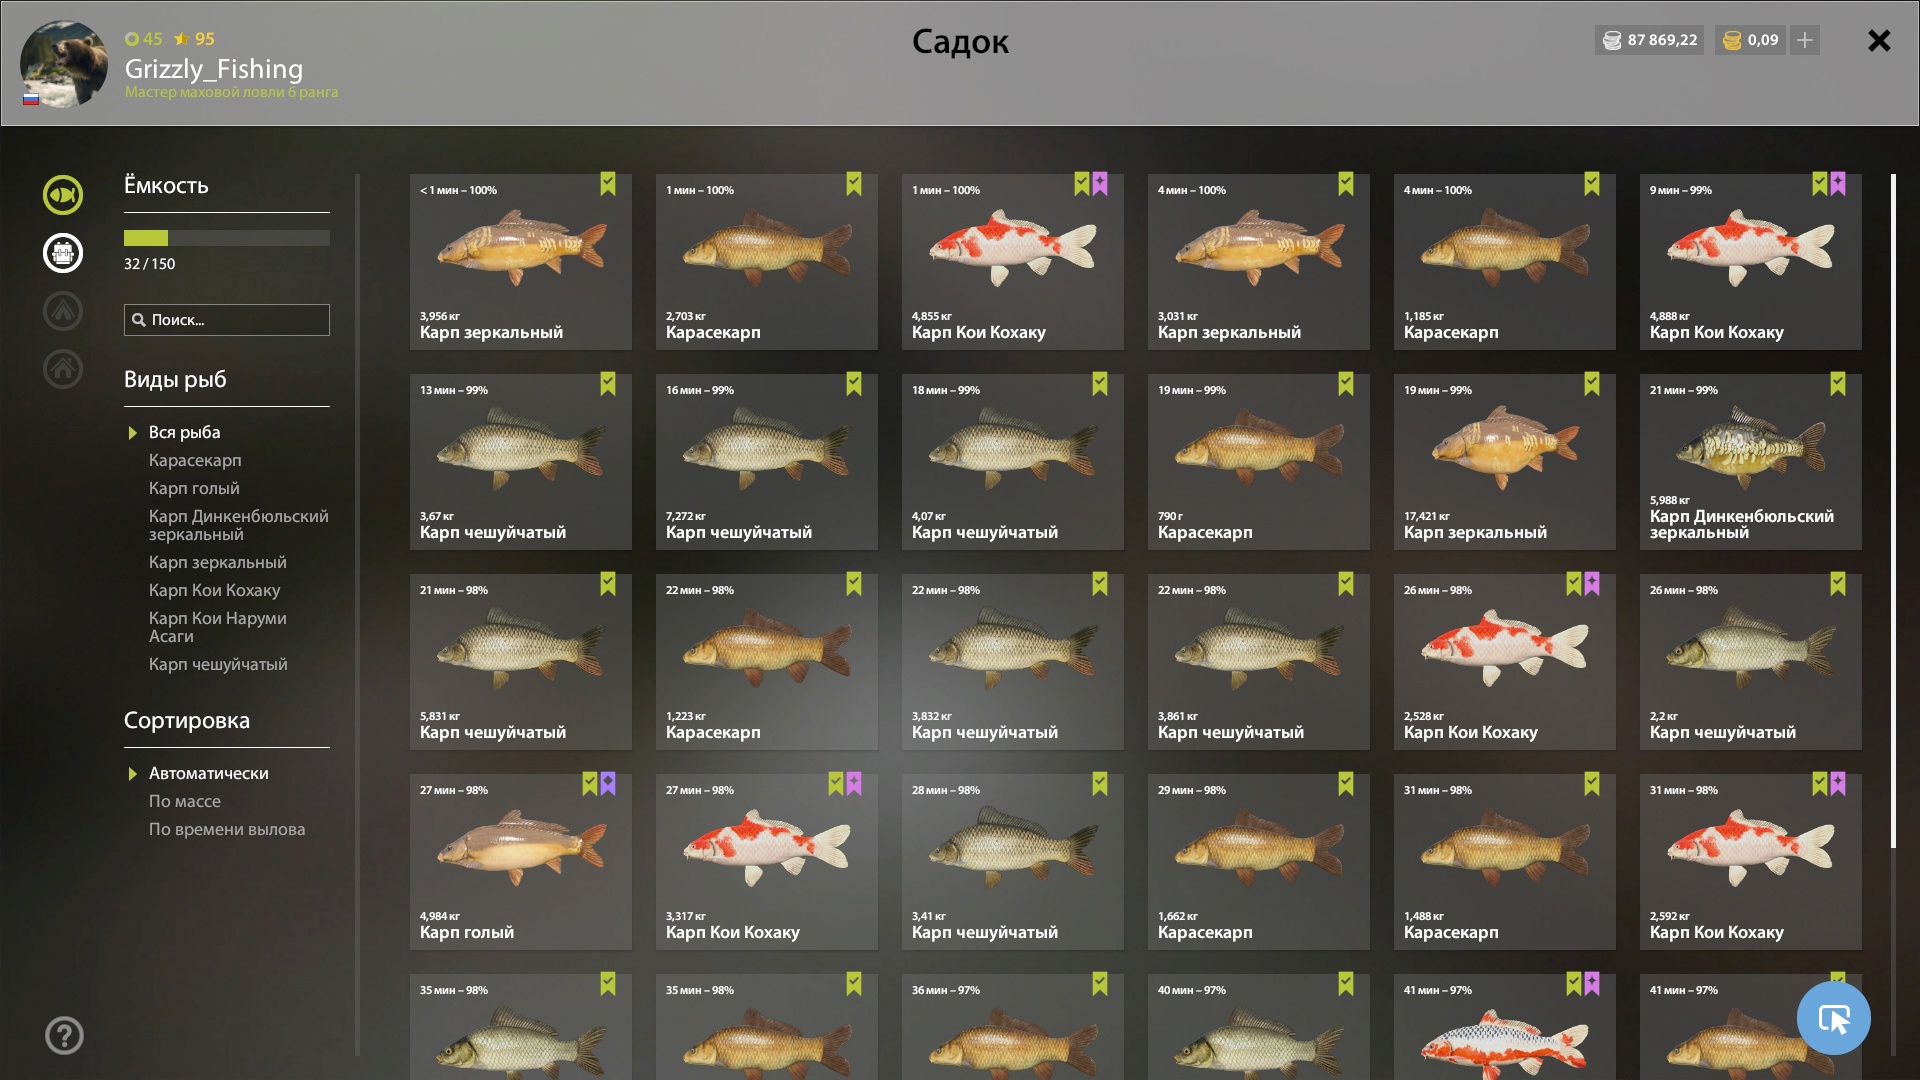Toggle pink bookmark on 4,855 кг Карп Кои Кохаку
This screenshot has width=1920, height=1080.
pyautogui.click(x=1100, y=184)
